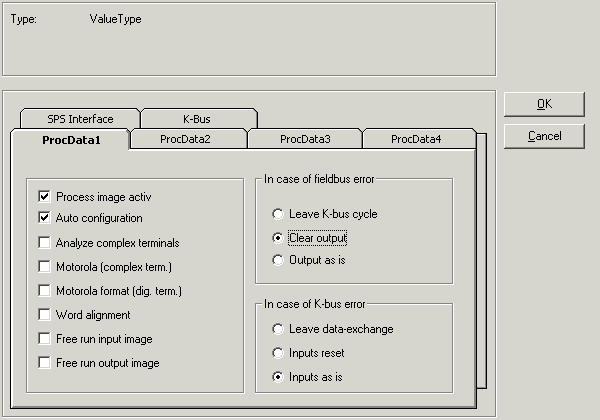Uncheck Process image activ checkbox

point(44,197)
